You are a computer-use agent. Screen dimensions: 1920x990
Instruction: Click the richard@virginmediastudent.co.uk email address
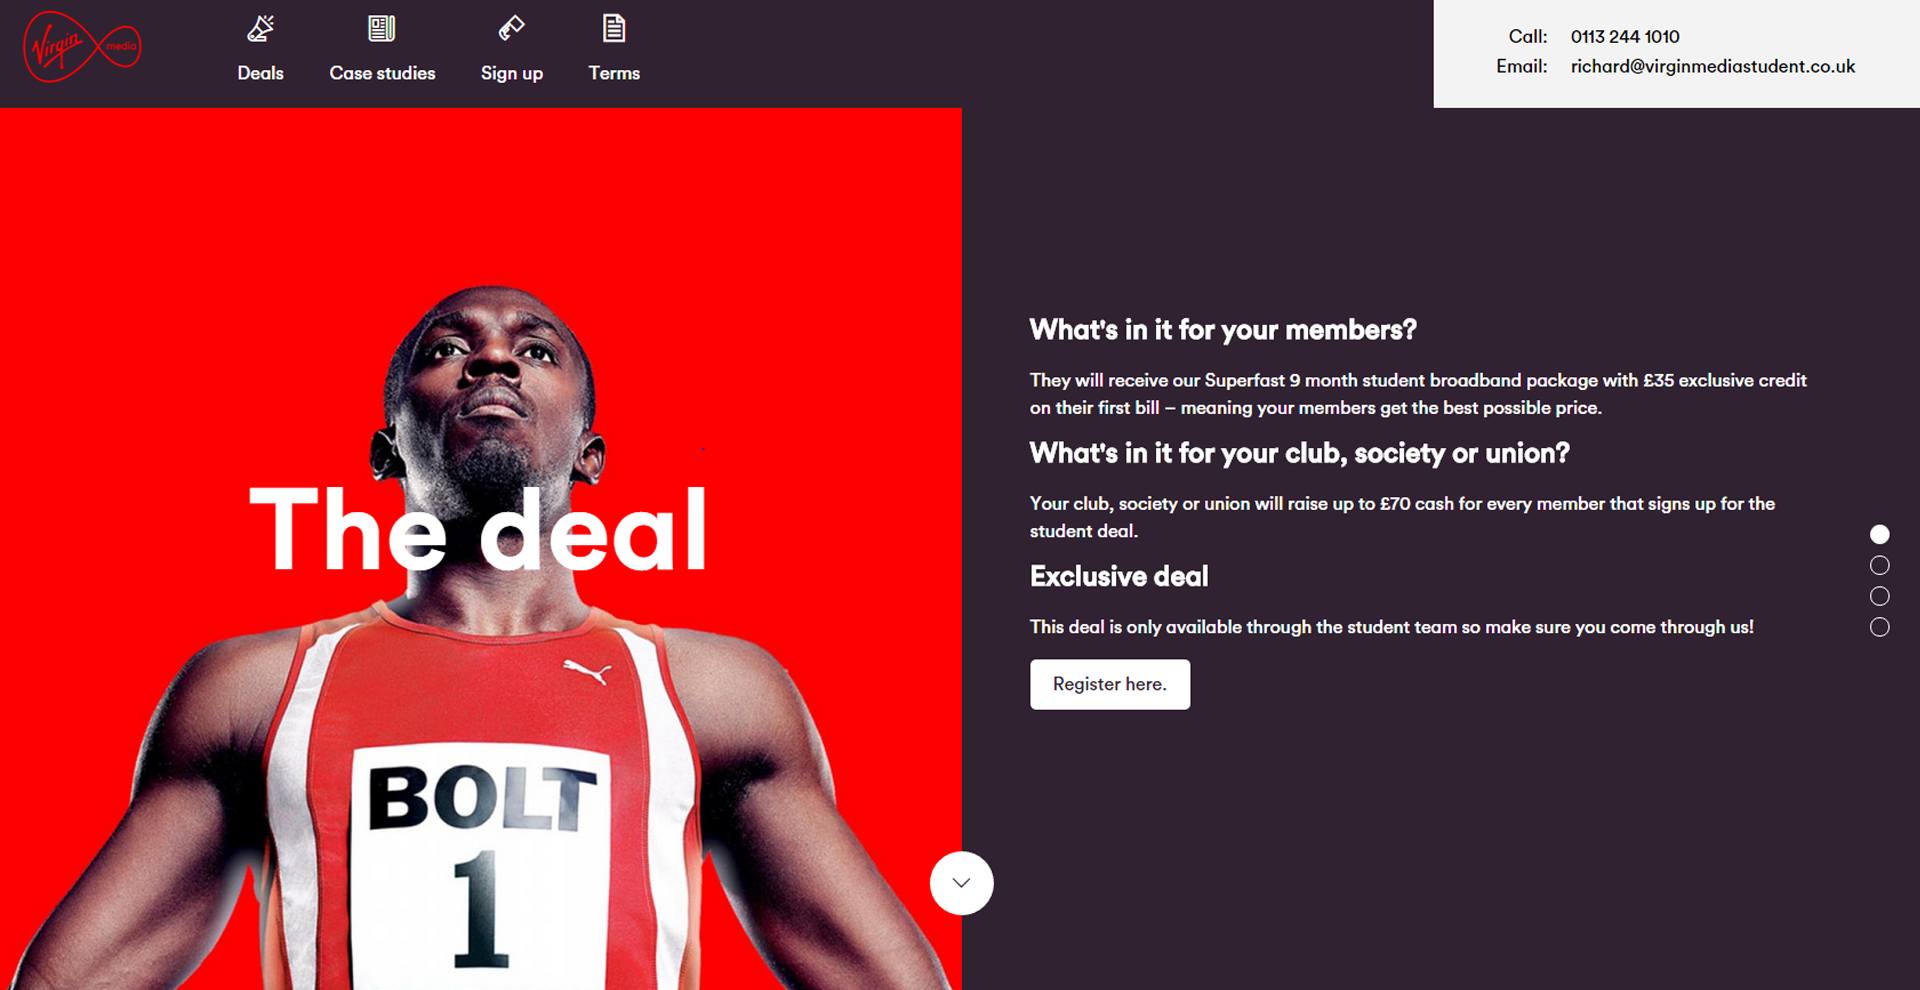point(1712,66)
